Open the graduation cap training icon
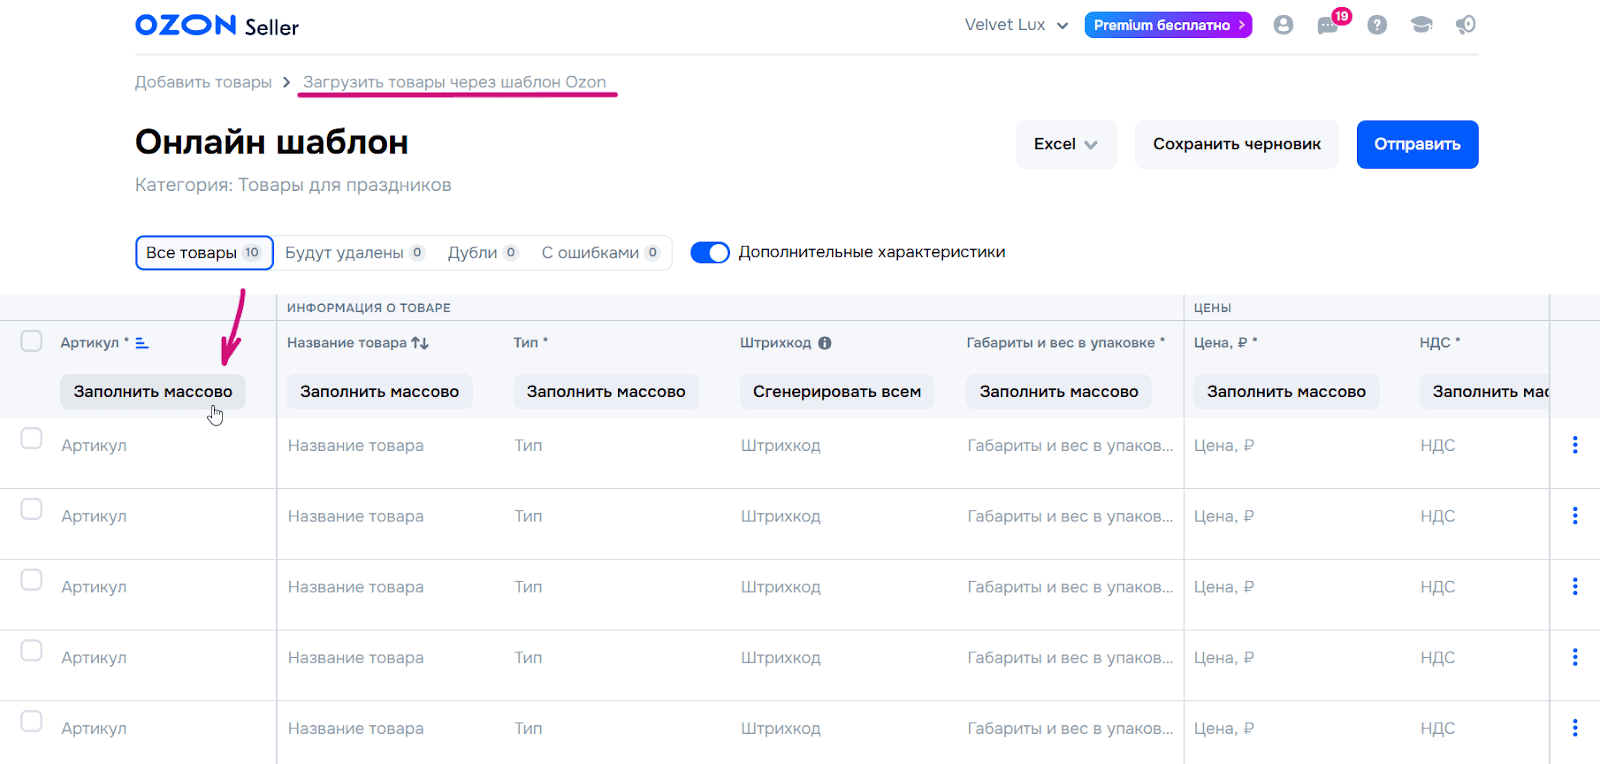1600x764 pixels. point(1421,25)
